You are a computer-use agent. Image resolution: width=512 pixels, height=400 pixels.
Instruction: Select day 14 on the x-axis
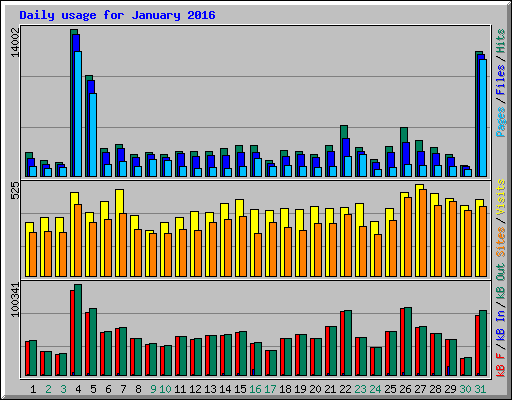point(225,389)
